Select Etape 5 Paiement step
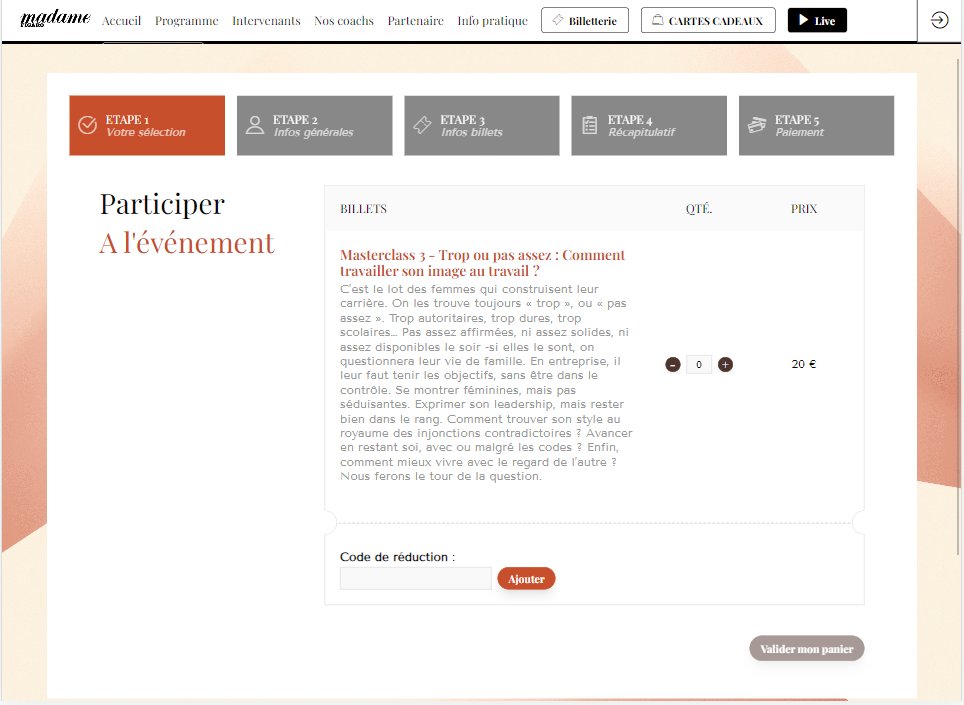Viewport: 964px width, 705px height. click(816, 125)
